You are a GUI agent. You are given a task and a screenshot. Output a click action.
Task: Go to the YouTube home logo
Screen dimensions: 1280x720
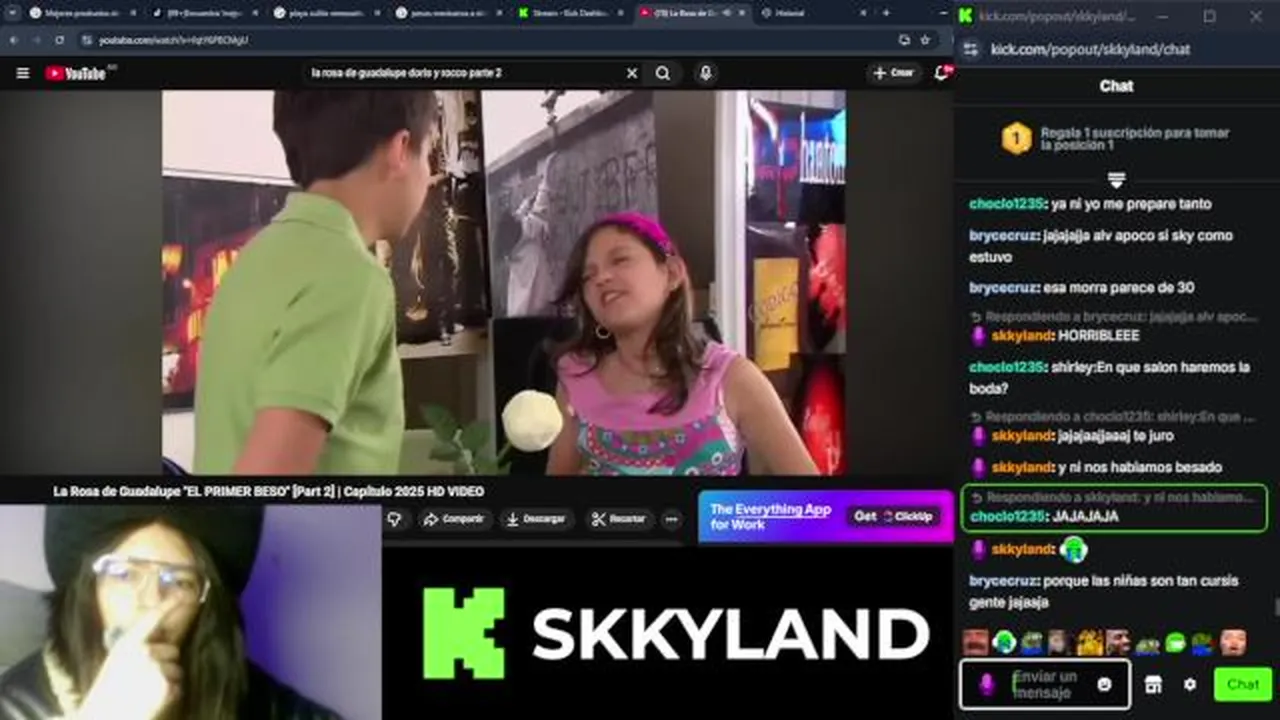pyautogui.click(x=76, y=73)
